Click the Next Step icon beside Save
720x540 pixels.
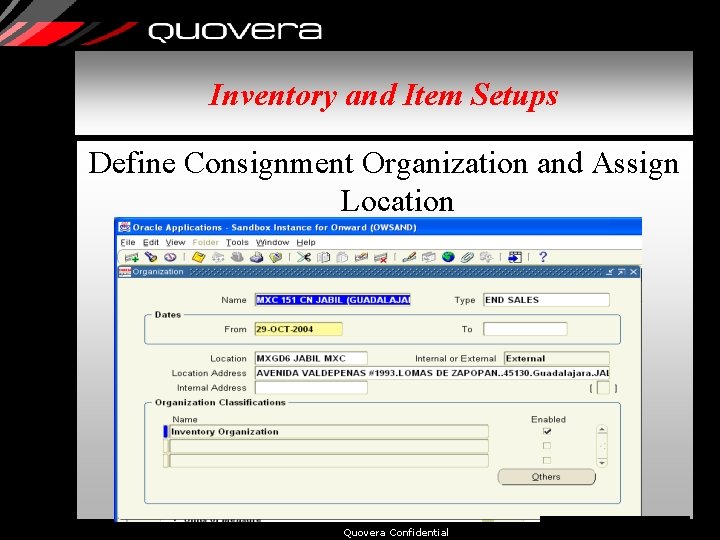tap(218, 257)
